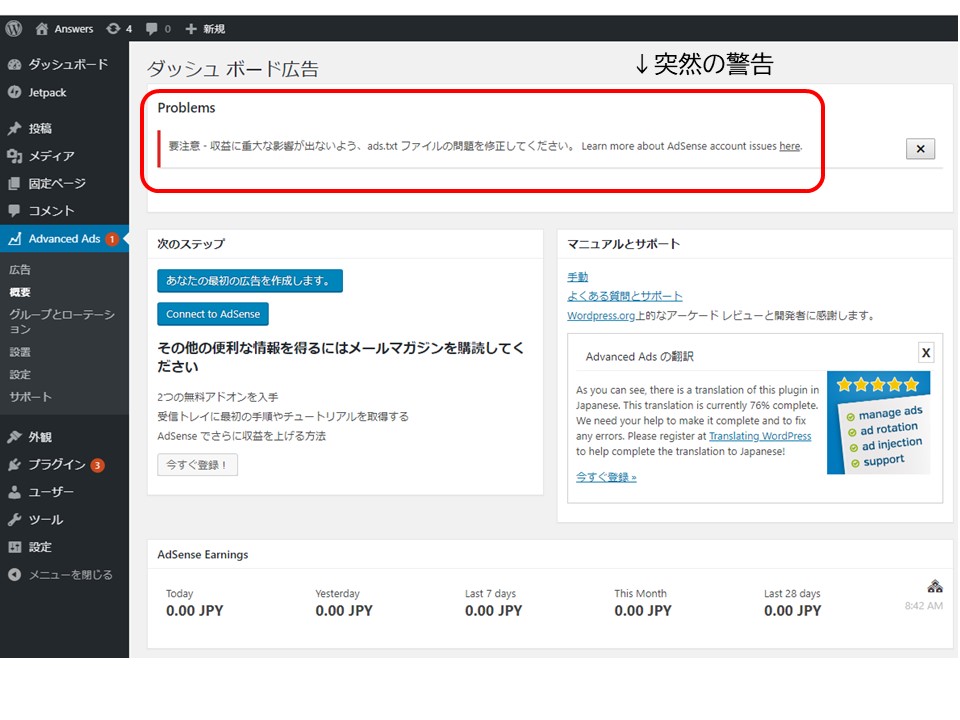
Task: Click the Last 28 days earnings value
Action: tap(792, 611)
